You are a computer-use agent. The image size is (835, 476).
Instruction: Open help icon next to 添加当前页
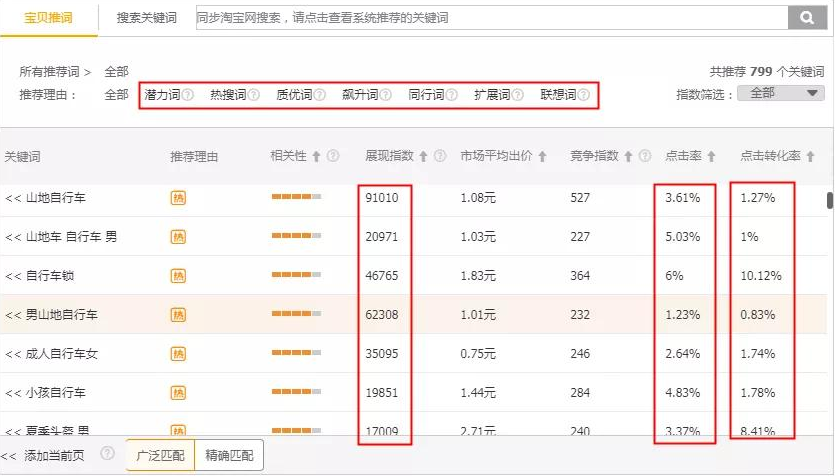coord(108,453)
